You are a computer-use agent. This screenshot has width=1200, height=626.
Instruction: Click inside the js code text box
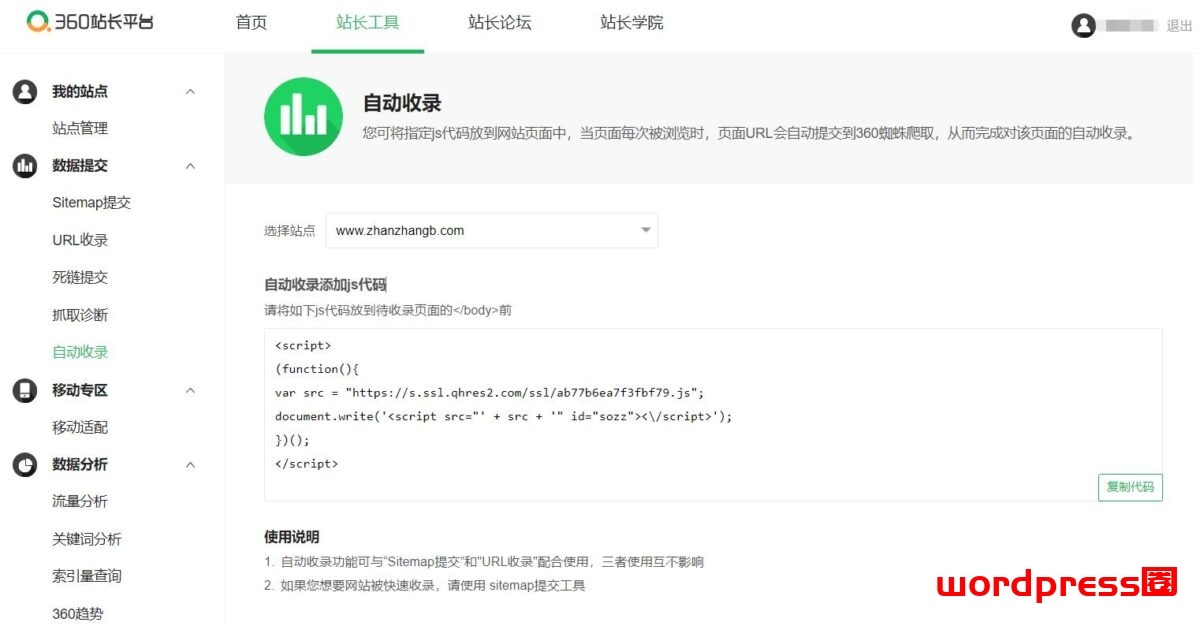[x=713, y=415]
